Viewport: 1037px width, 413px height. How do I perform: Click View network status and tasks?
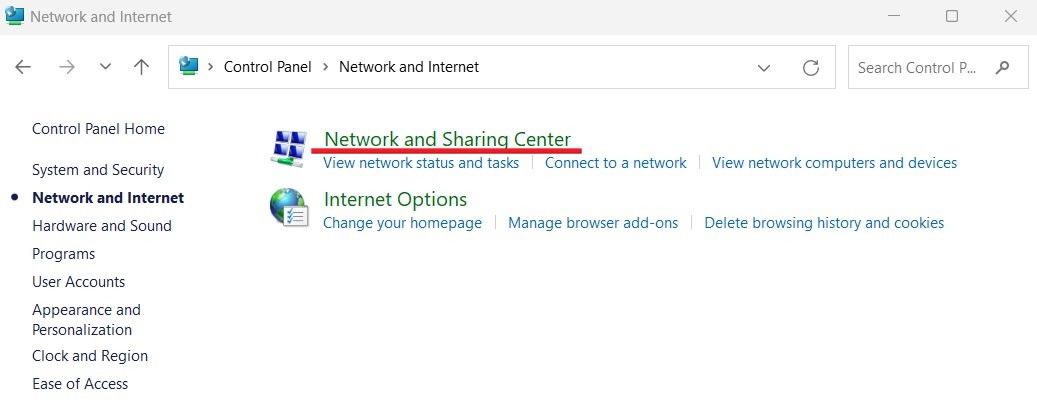tap(421, 163)
